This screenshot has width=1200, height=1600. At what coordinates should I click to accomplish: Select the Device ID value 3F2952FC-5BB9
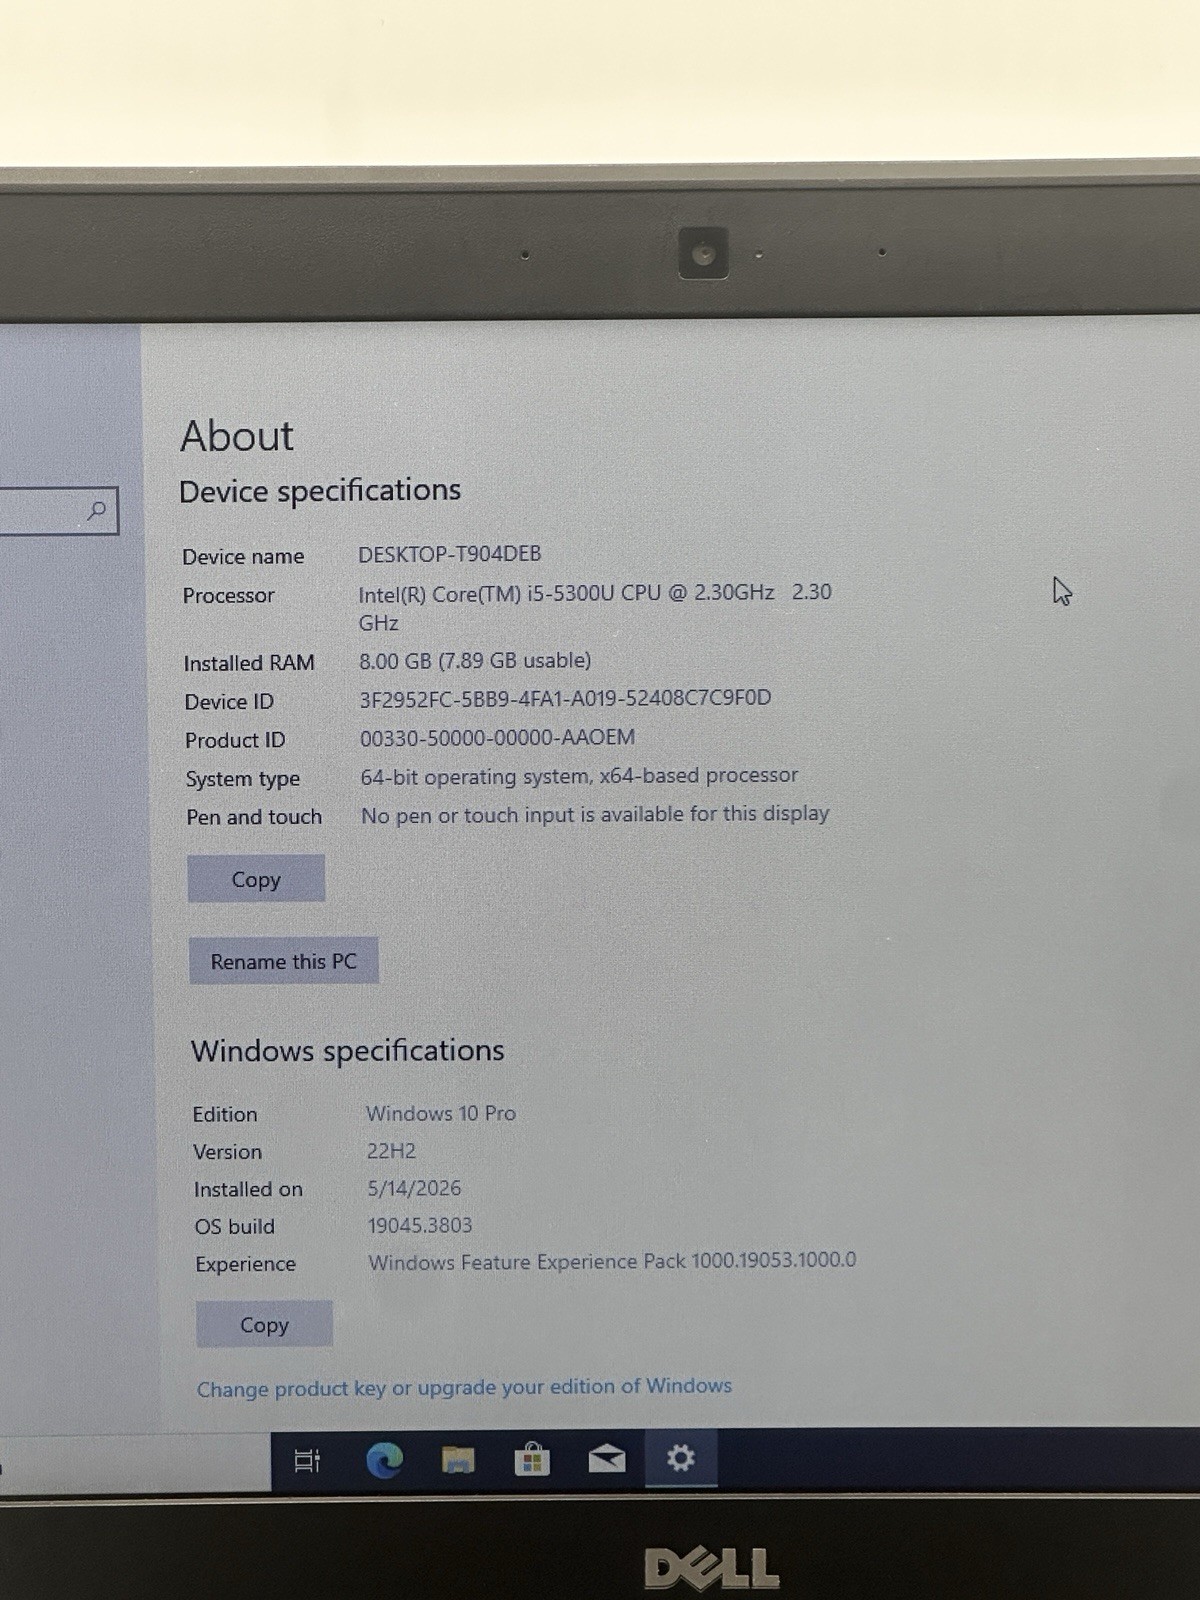[x=566, y=698]
